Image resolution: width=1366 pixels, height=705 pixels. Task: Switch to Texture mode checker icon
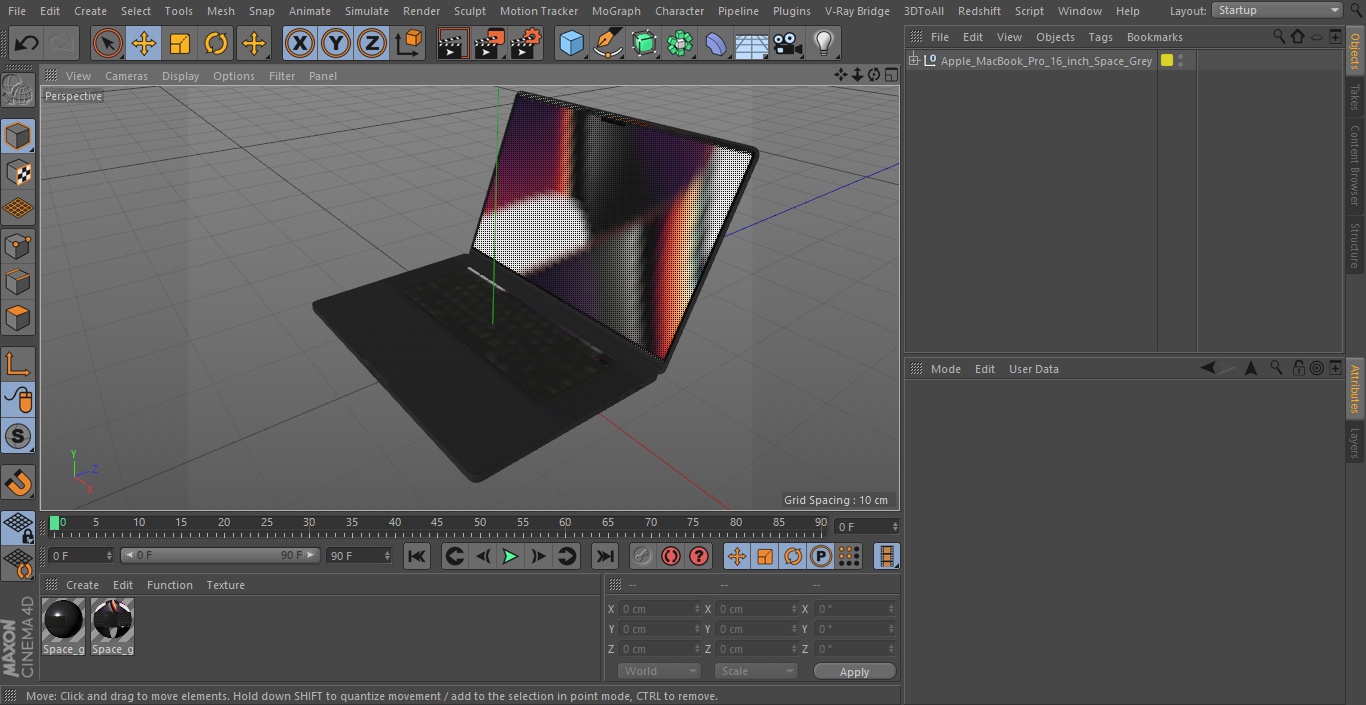click(18, 172)
